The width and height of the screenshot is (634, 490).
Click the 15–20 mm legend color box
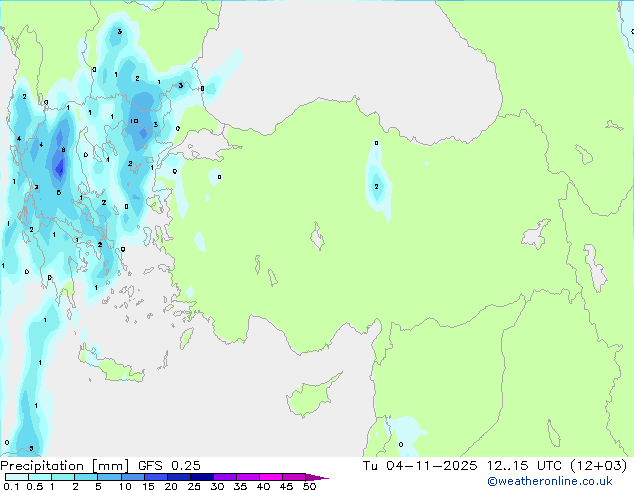click(155, 477)
